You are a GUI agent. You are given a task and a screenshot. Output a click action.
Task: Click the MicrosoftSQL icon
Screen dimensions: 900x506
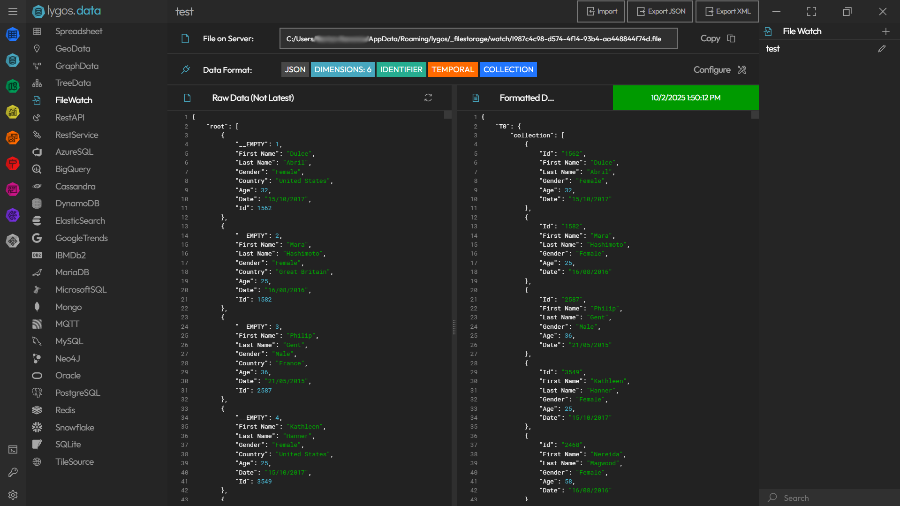pyautogui.click(x=37, y=290)
